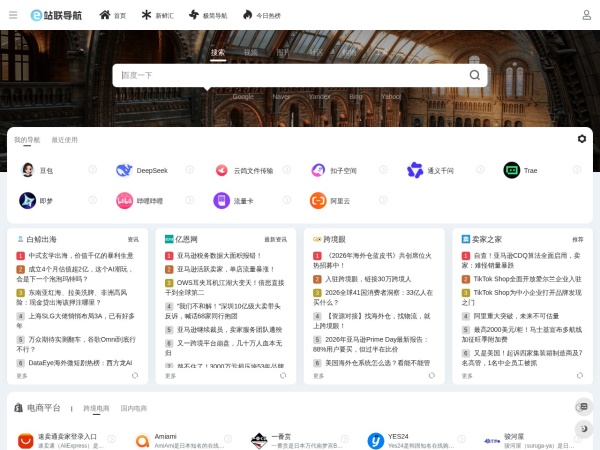Image resolution: width=600 pixels, height=450 pixels.
Task: Switch search engine to Yandex
Action: pos(320,96)
